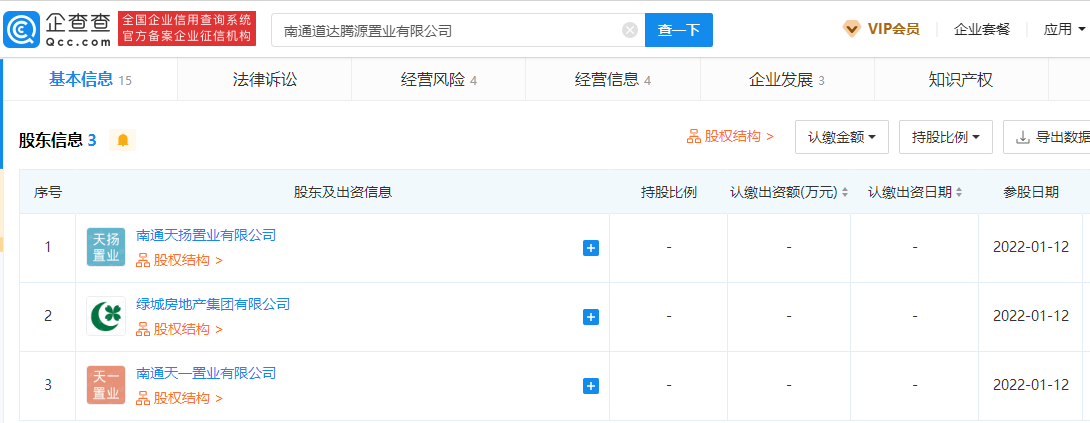This screenshot has height=423, width=1090.
Task: Switch to the 法律诉讼 tab
Action: [265, 80]
